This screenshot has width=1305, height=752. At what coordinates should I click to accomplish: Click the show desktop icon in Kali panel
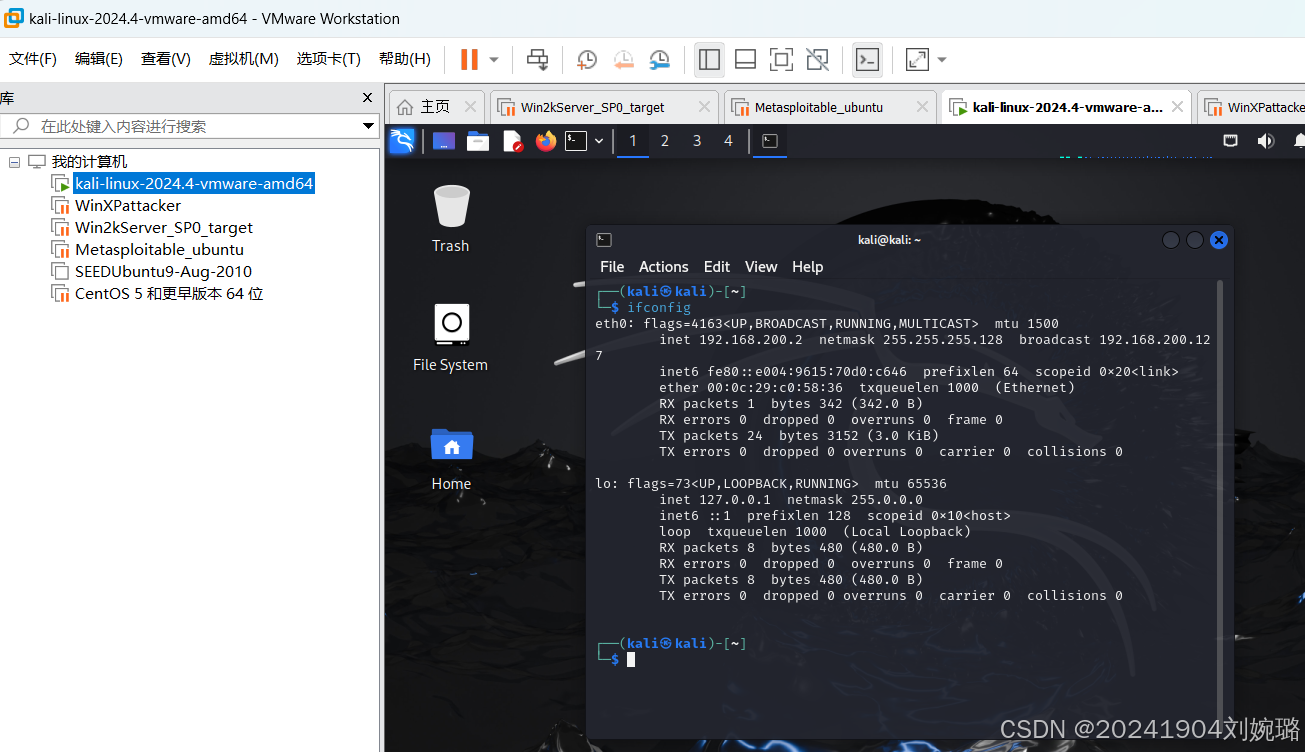point(444,141)
